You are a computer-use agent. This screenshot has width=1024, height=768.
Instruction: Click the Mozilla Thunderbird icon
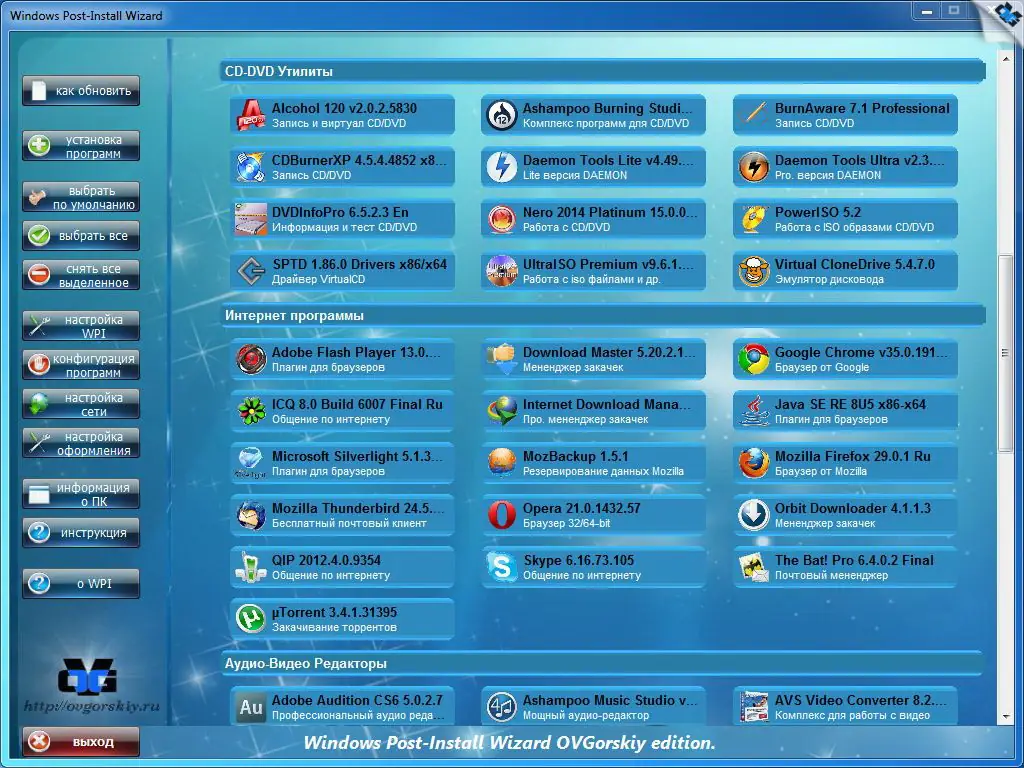pos(251,515)
